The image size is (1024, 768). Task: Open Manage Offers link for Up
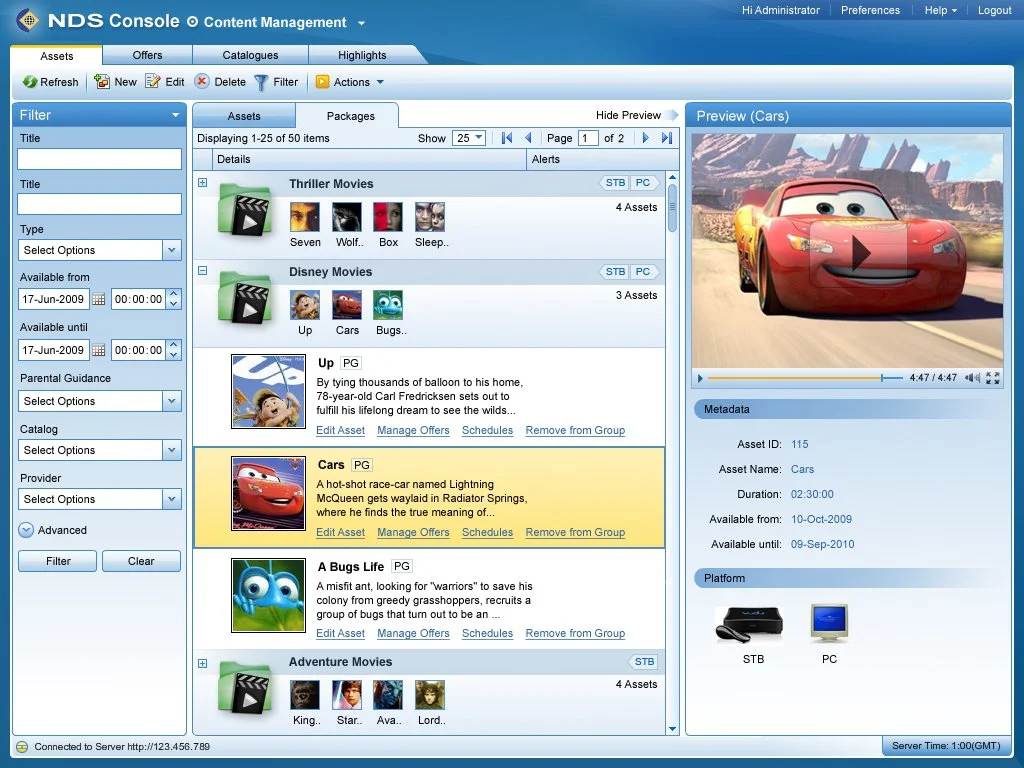tap(413, 430)
